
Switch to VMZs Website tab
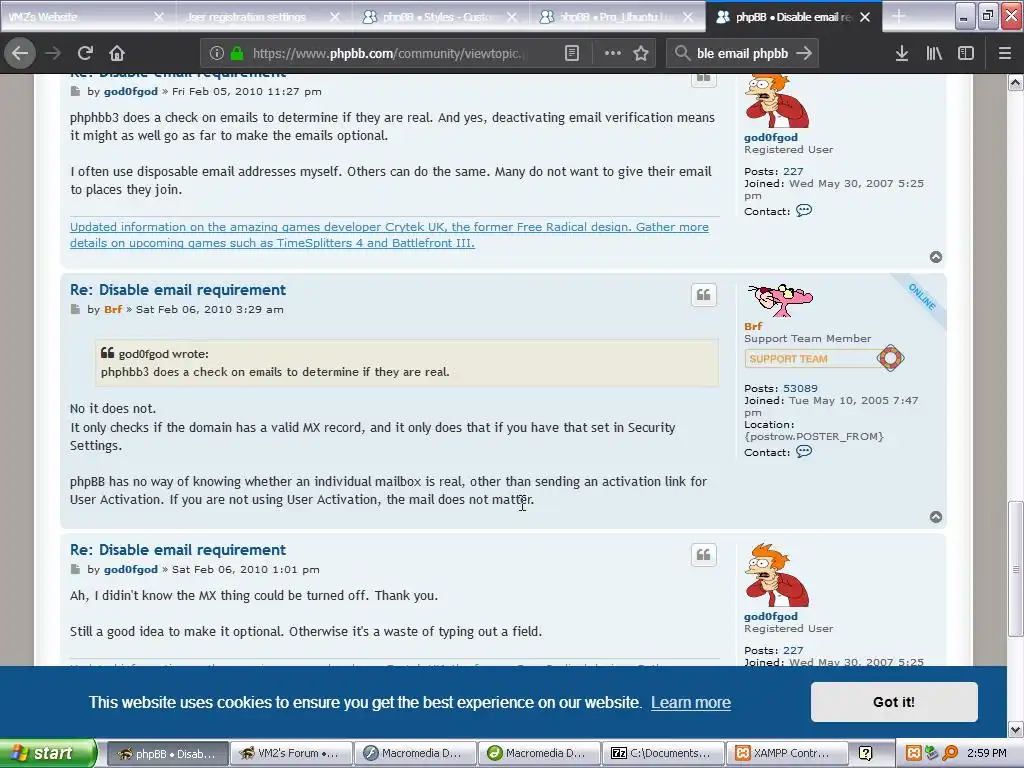pos(78,17)
